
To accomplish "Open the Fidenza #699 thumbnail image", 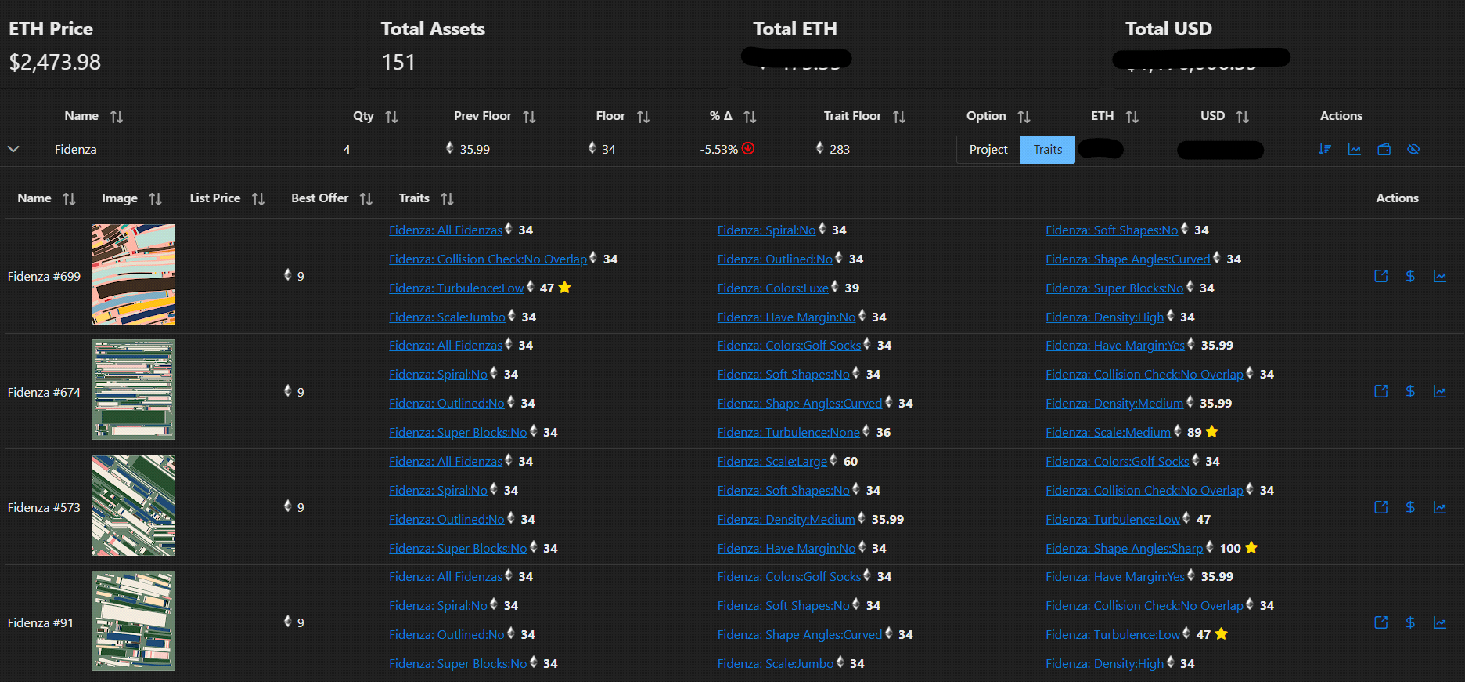I will [x=133, y=274].
